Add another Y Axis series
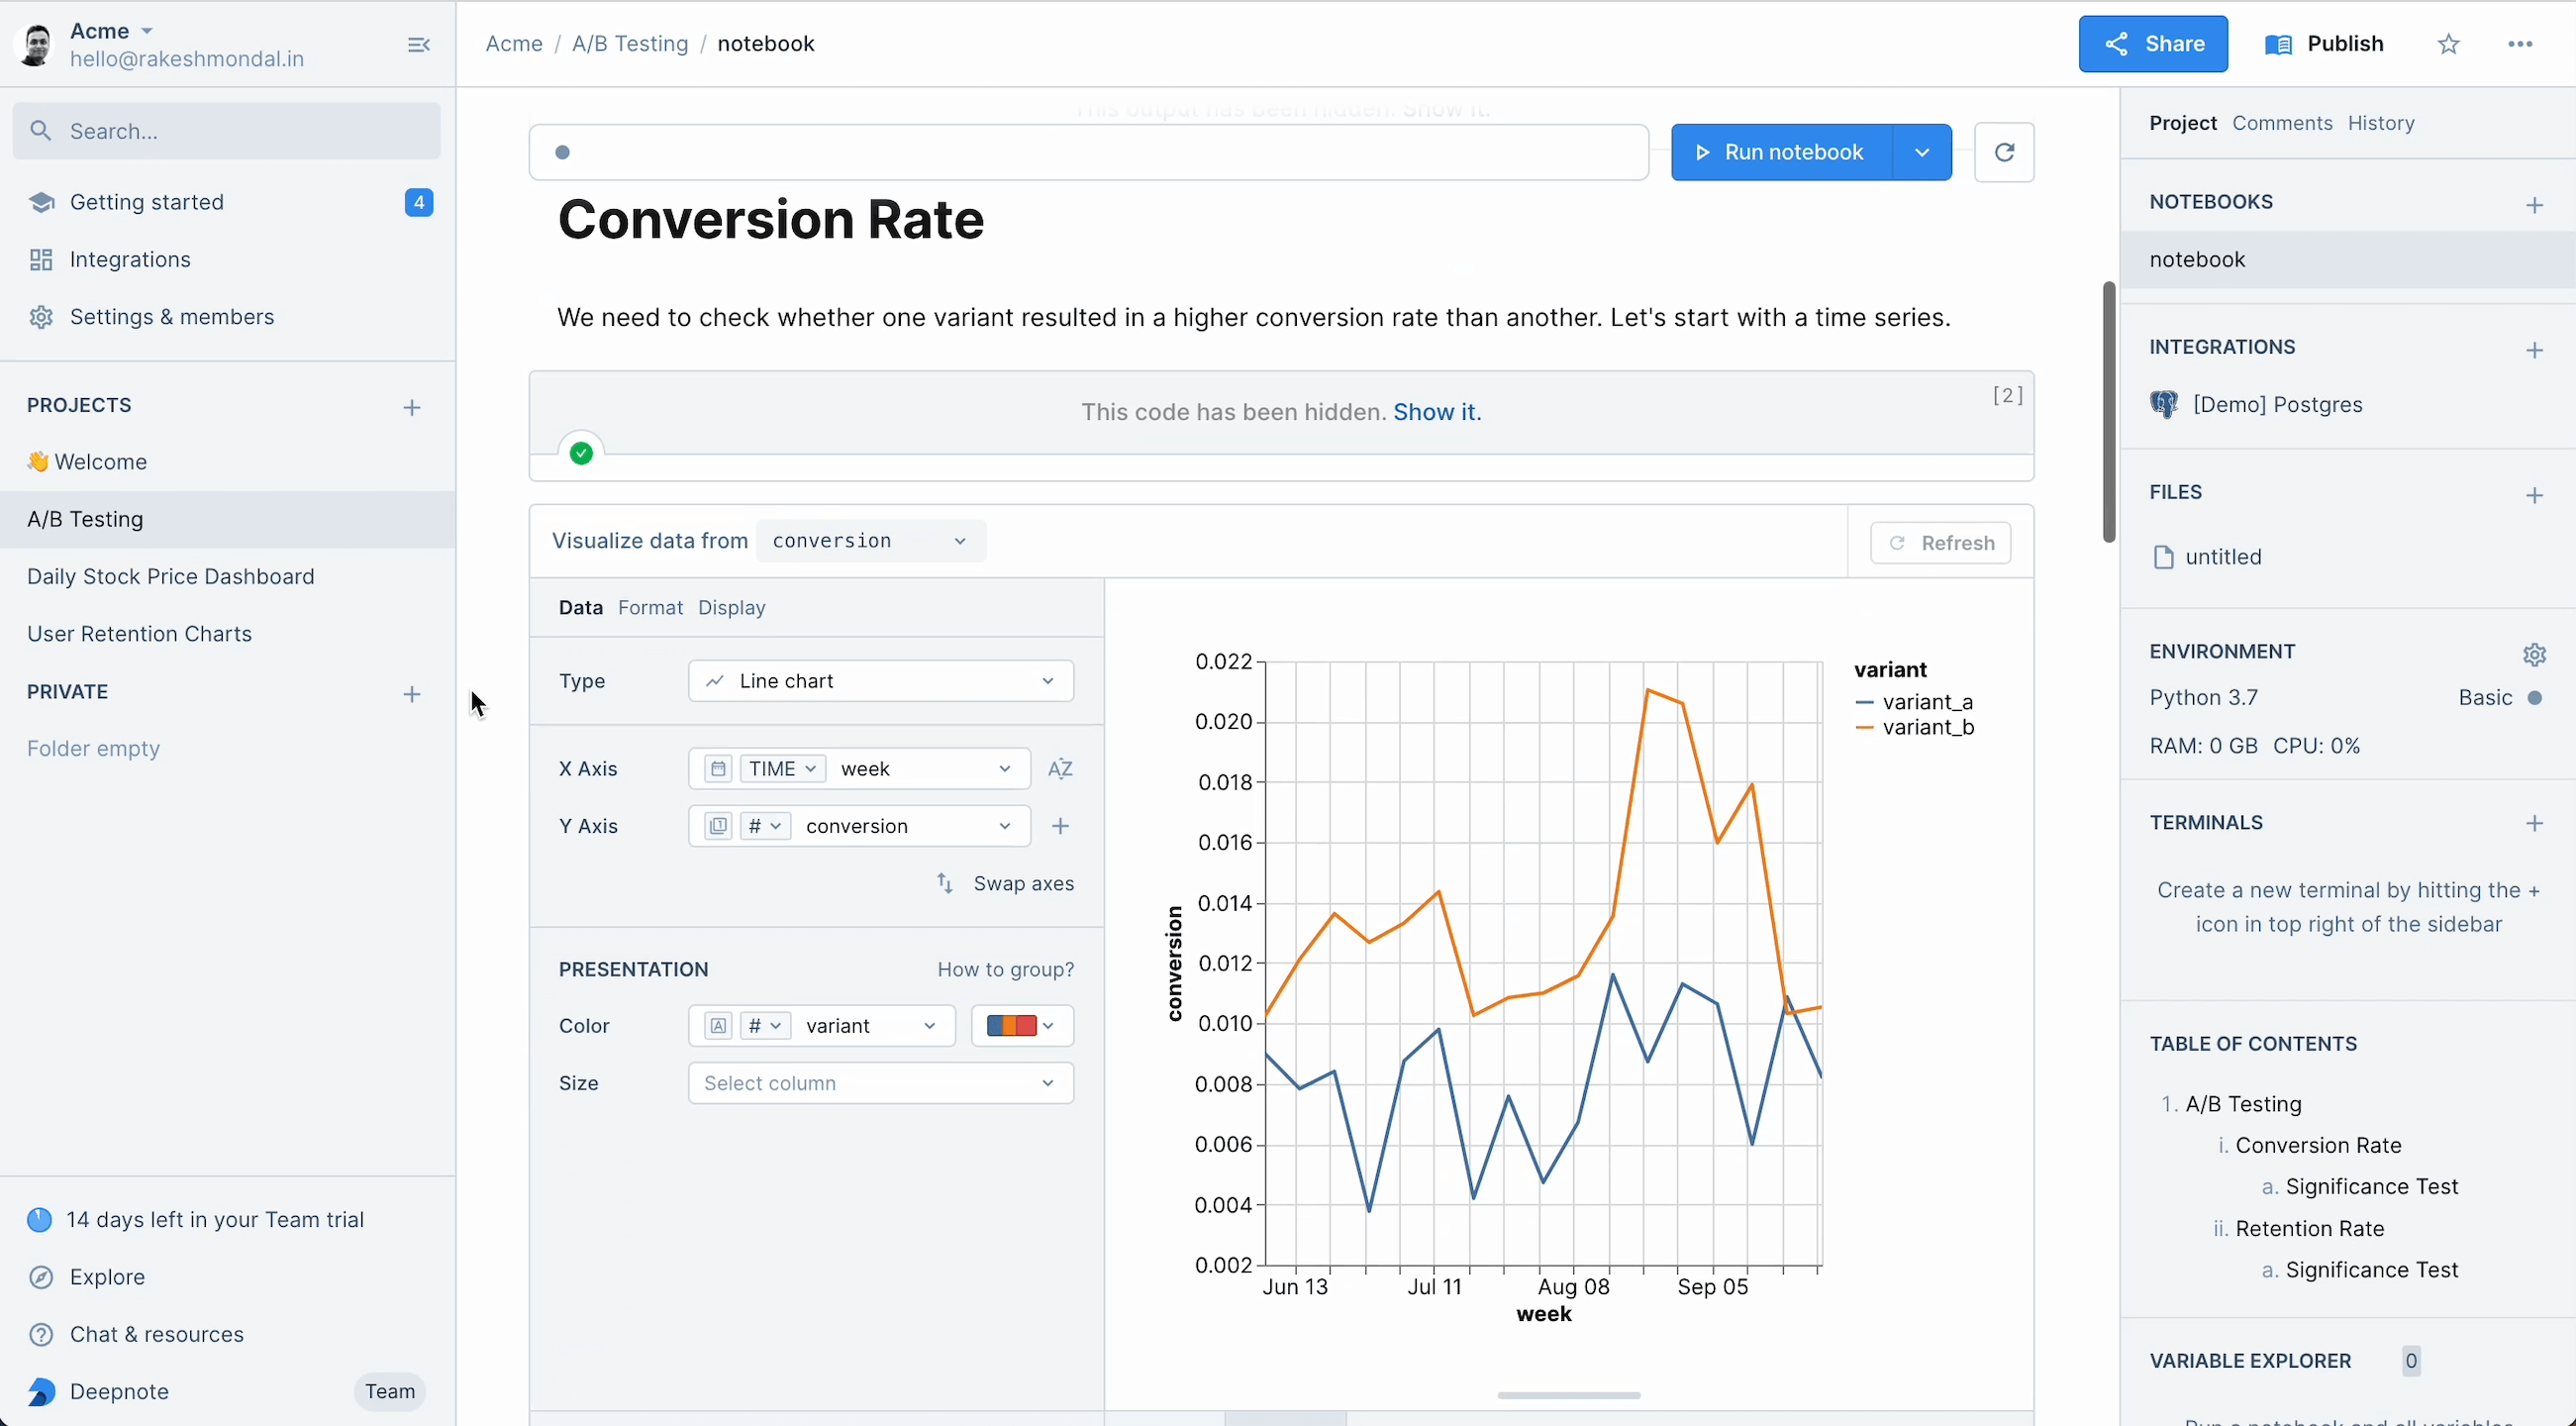Screen dimensions: 2576x1426 tap(1060, 826)
